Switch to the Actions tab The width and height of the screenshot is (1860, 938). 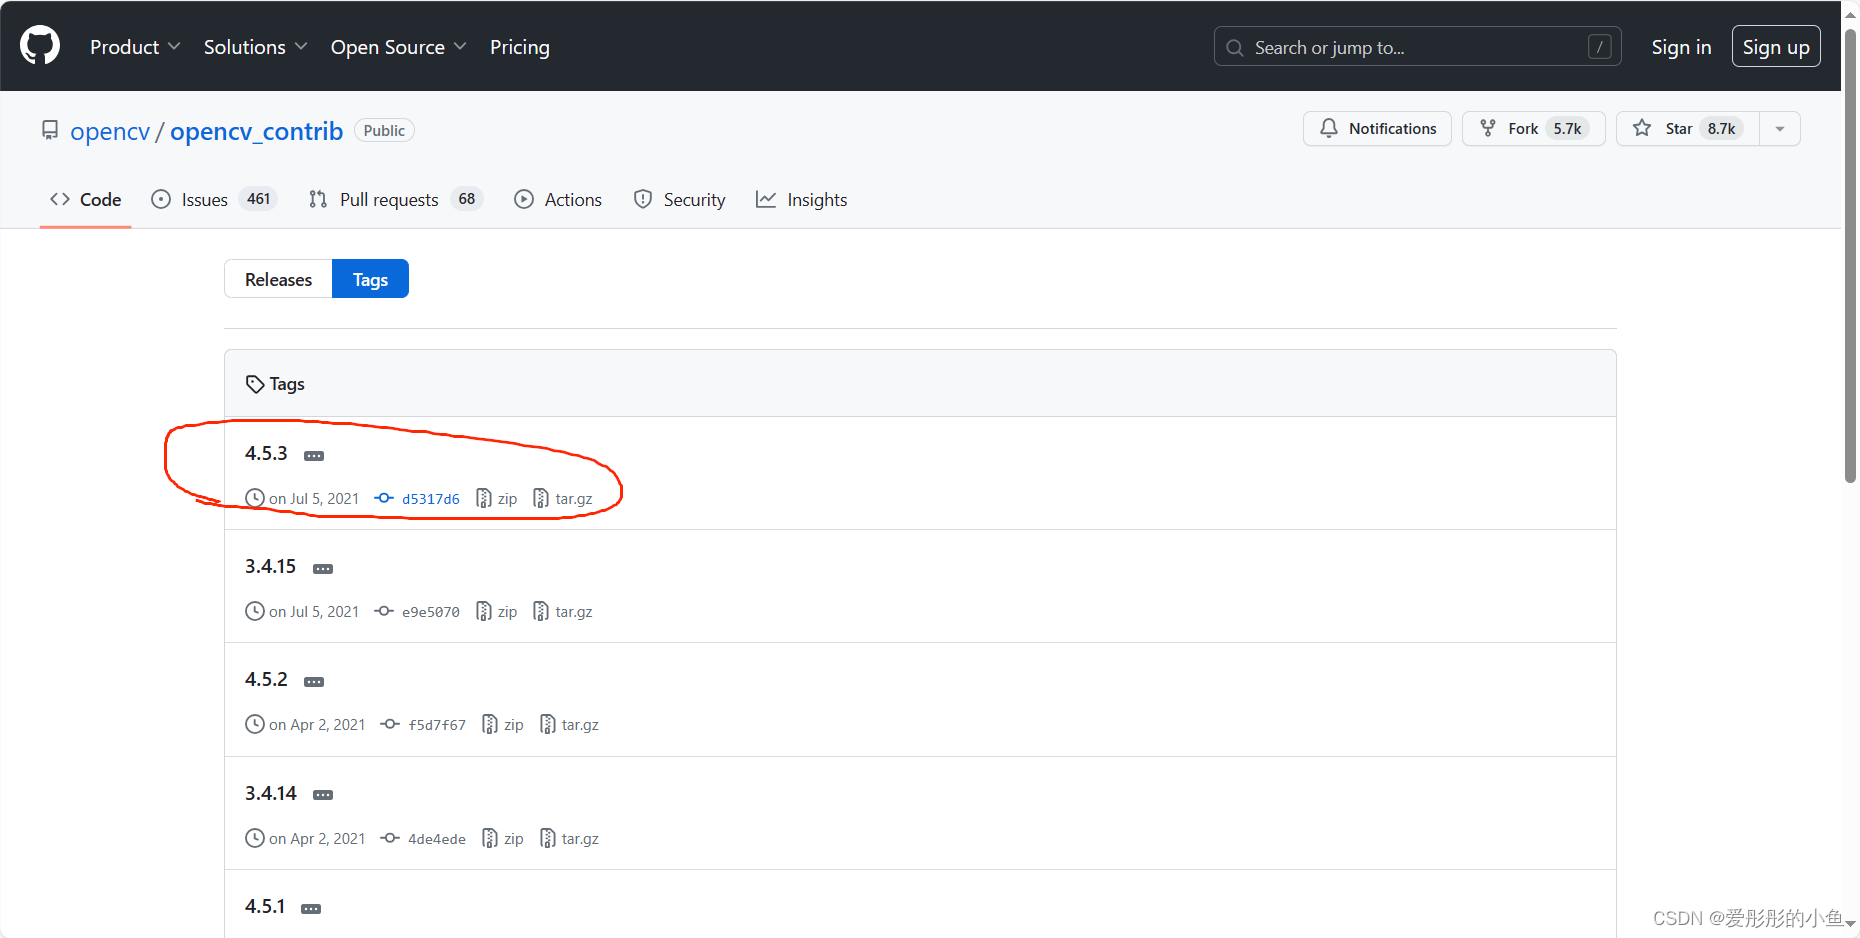(558, 200)
